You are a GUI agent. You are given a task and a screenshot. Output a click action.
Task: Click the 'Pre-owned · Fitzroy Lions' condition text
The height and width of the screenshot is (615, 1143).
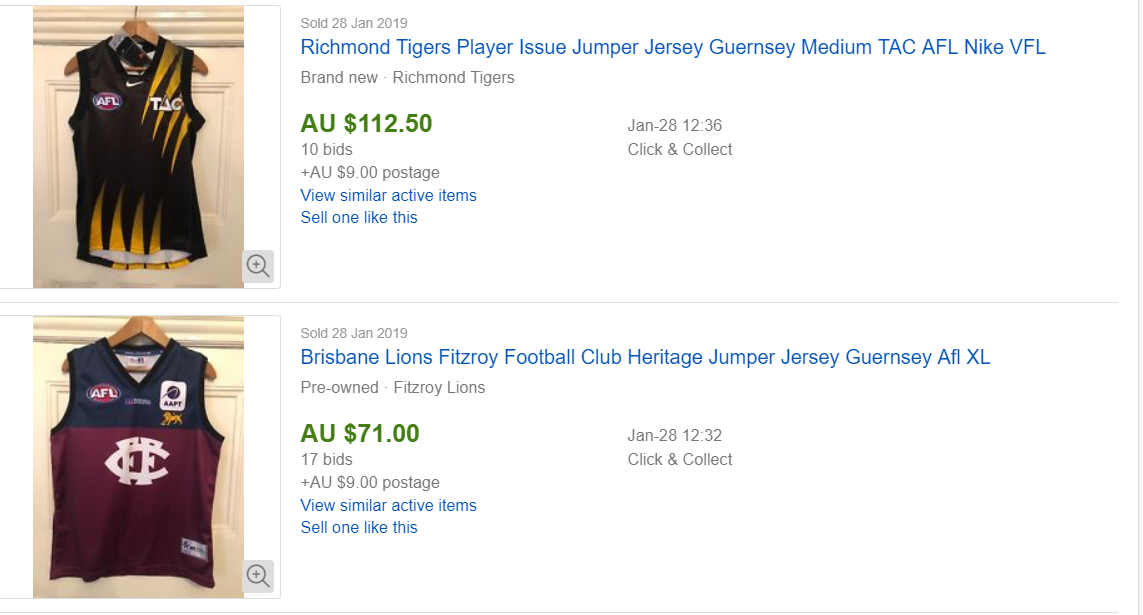pos(392,387)
